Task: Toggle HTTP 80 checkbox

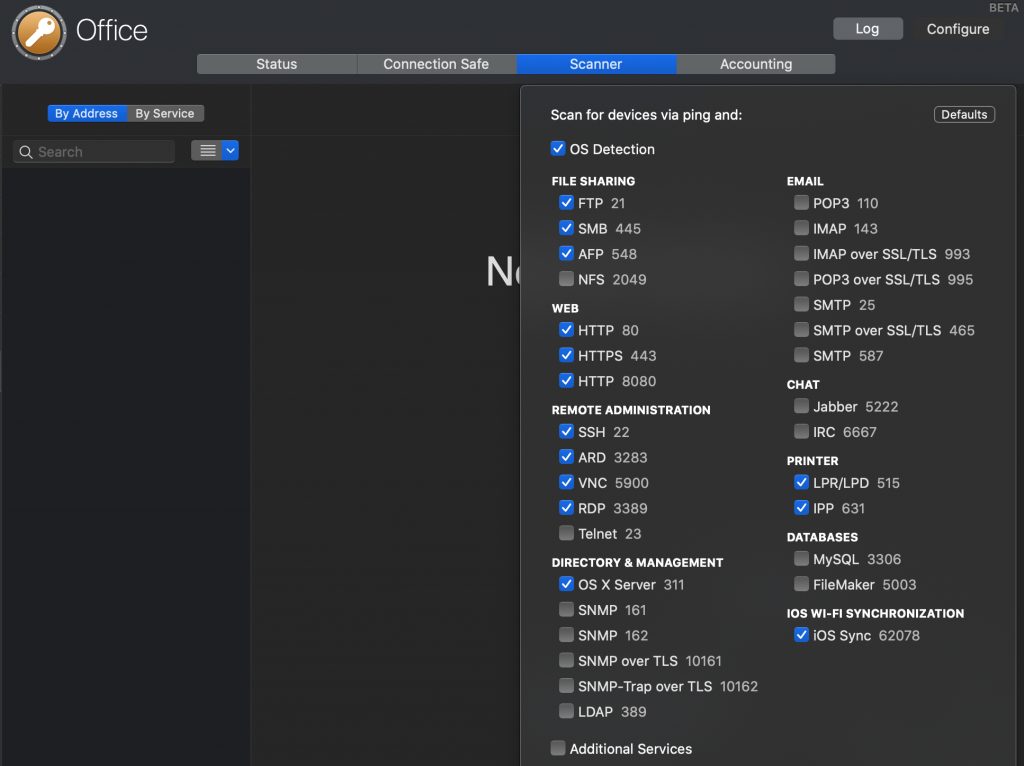Action: coord(566,330)
